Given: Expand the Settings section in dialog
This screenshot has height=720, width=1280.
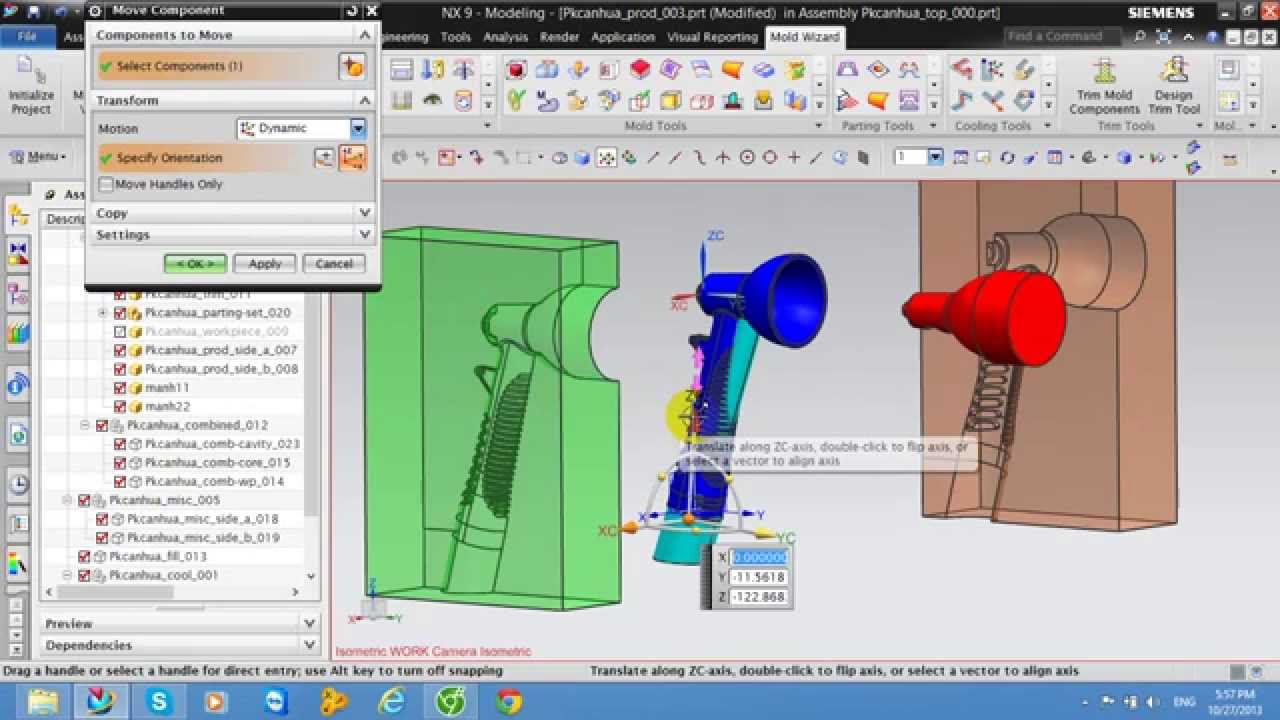Looking at the screenshot, I should (364, 234).
